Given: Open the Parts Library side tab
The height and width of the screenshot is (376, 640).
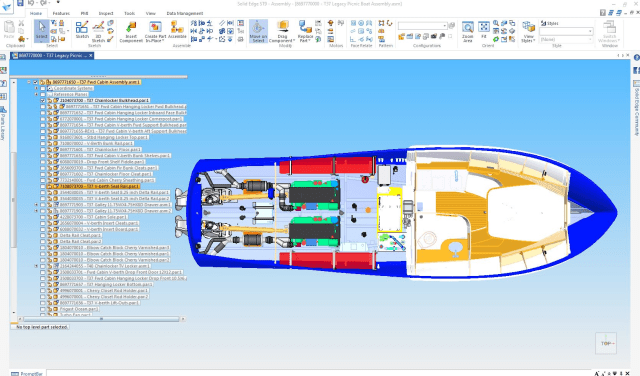Looking at the screenshot, I should coord(3,124).
